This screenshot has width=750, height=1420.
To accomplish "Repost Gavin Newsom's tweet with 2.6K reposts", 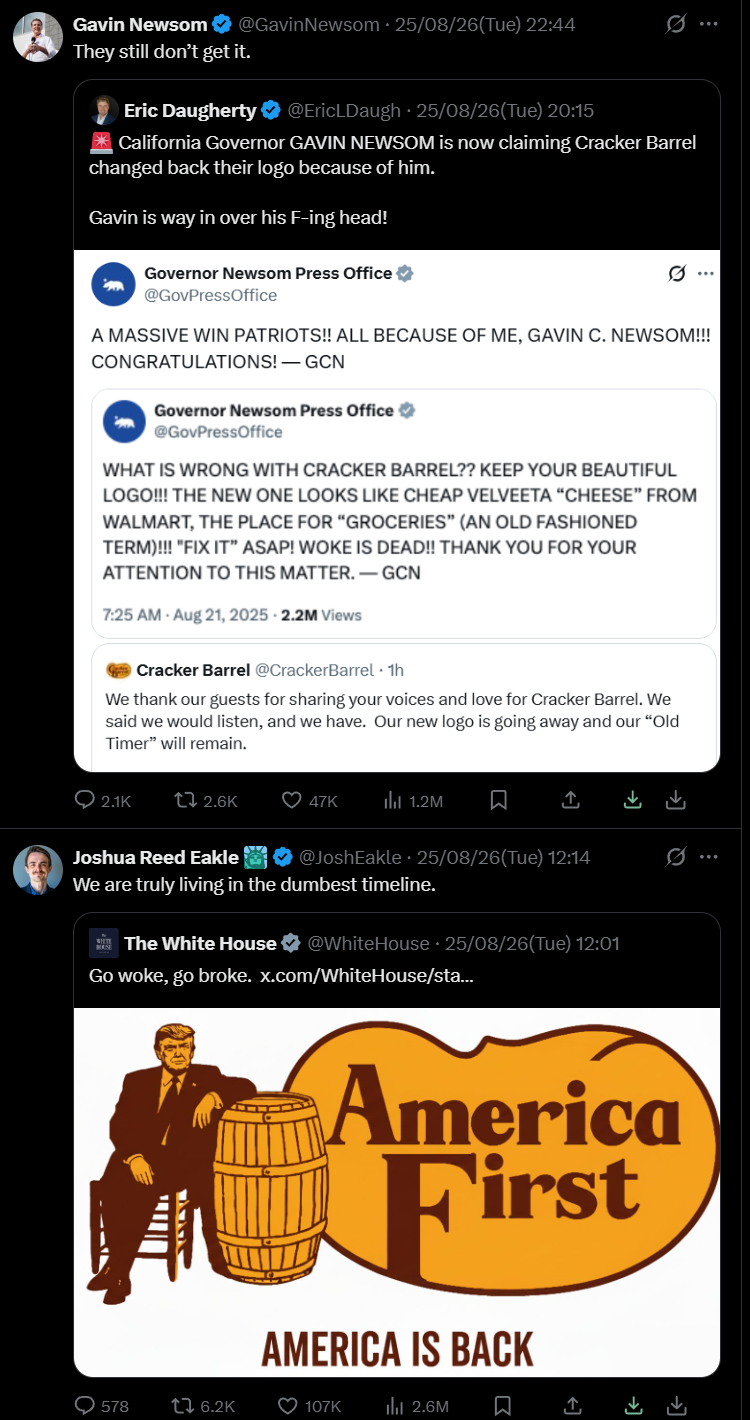I will [x=183, y=800].
